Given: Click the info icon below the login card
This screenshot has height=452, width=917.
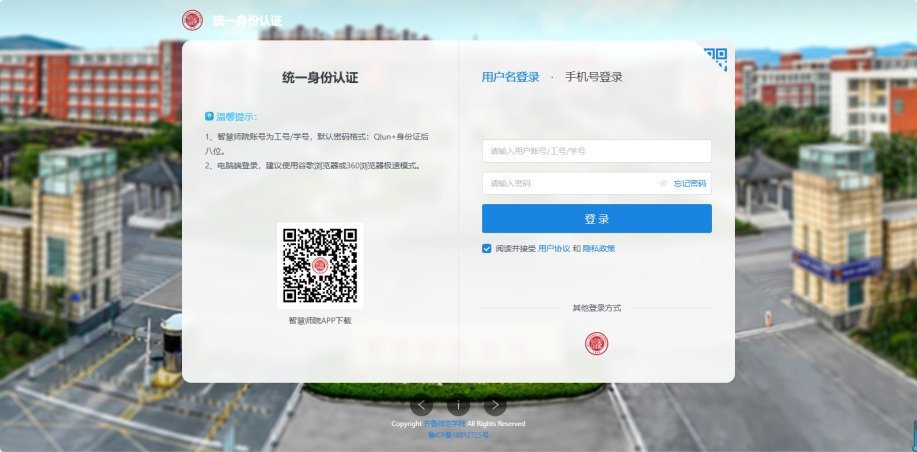Looking at the screenshot, I should point(458,405).
